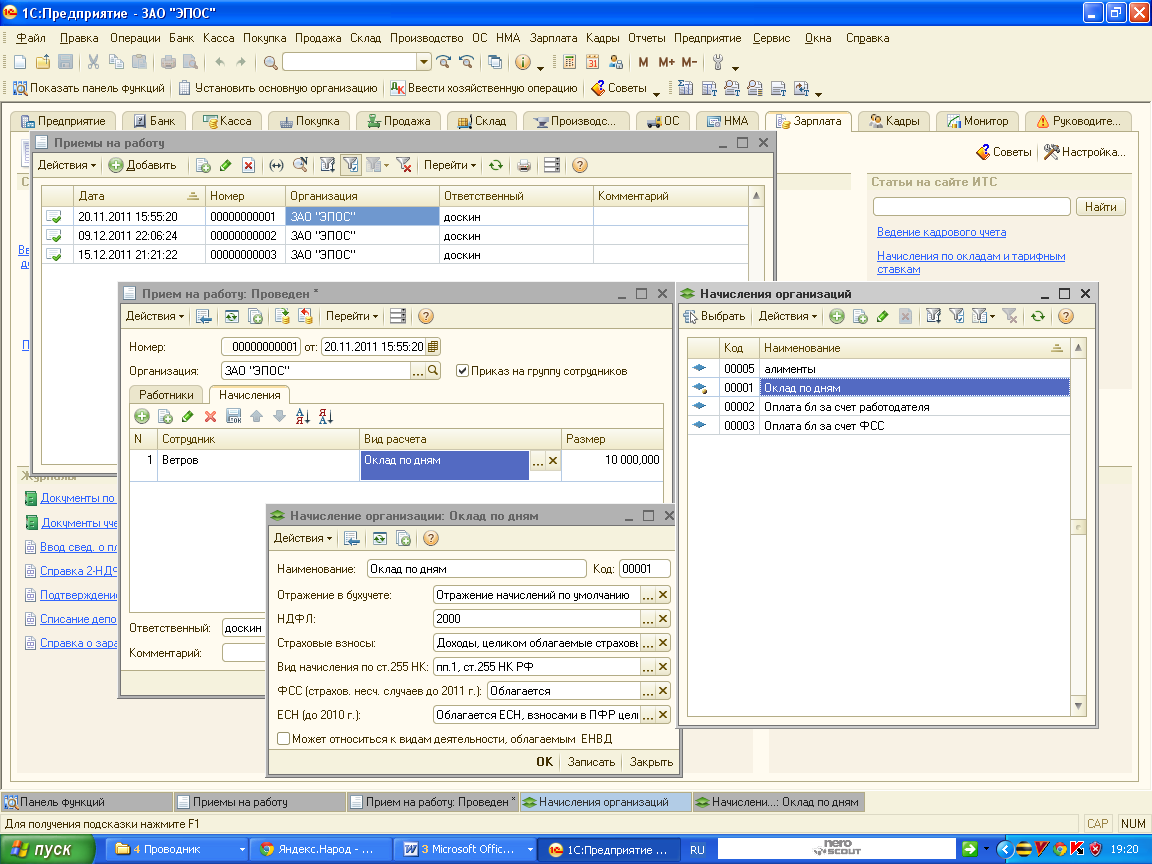
Task: Click refresh icon in Приемы на работу toolbar
Action: tap(496, 165)
